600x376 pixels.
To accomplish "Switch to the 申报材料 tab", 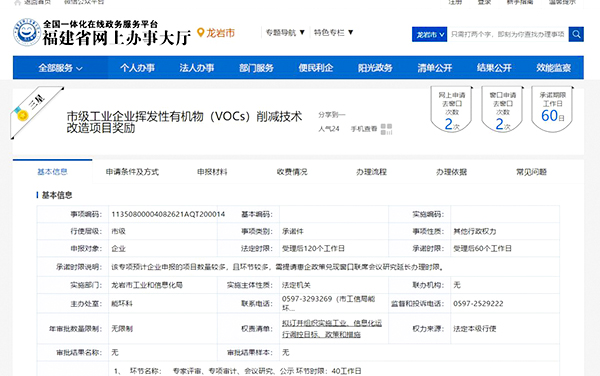I will (x=212, y=172).
